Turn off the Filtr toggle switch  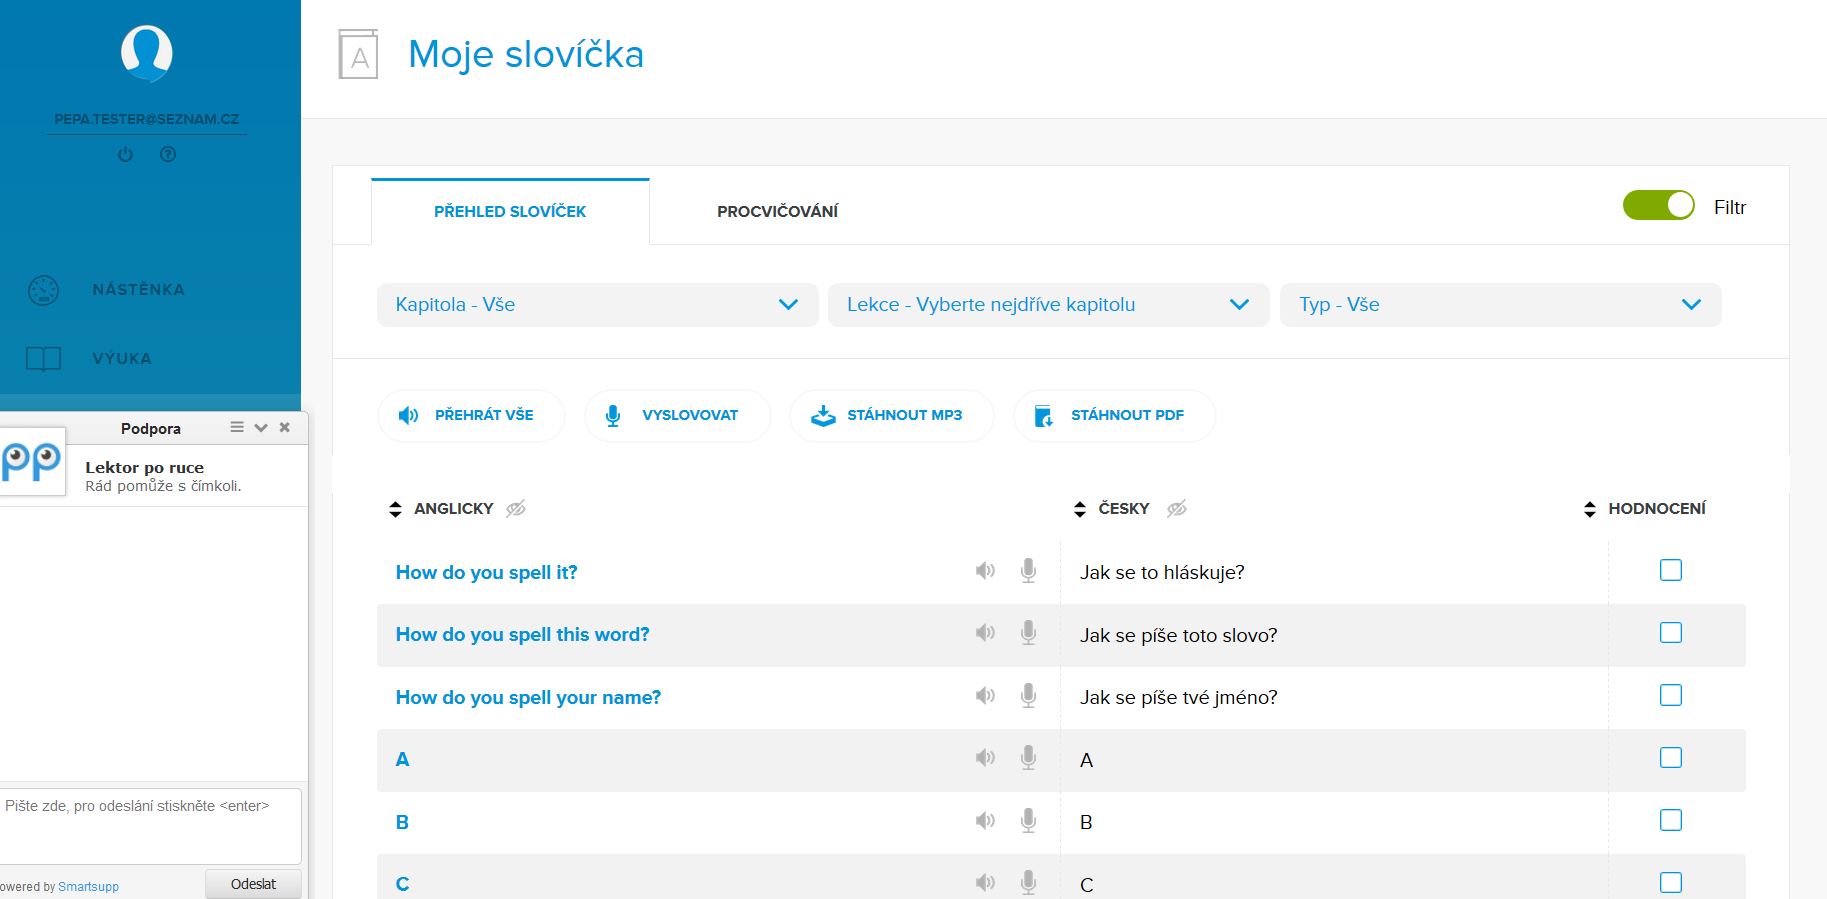point(1658,206)
